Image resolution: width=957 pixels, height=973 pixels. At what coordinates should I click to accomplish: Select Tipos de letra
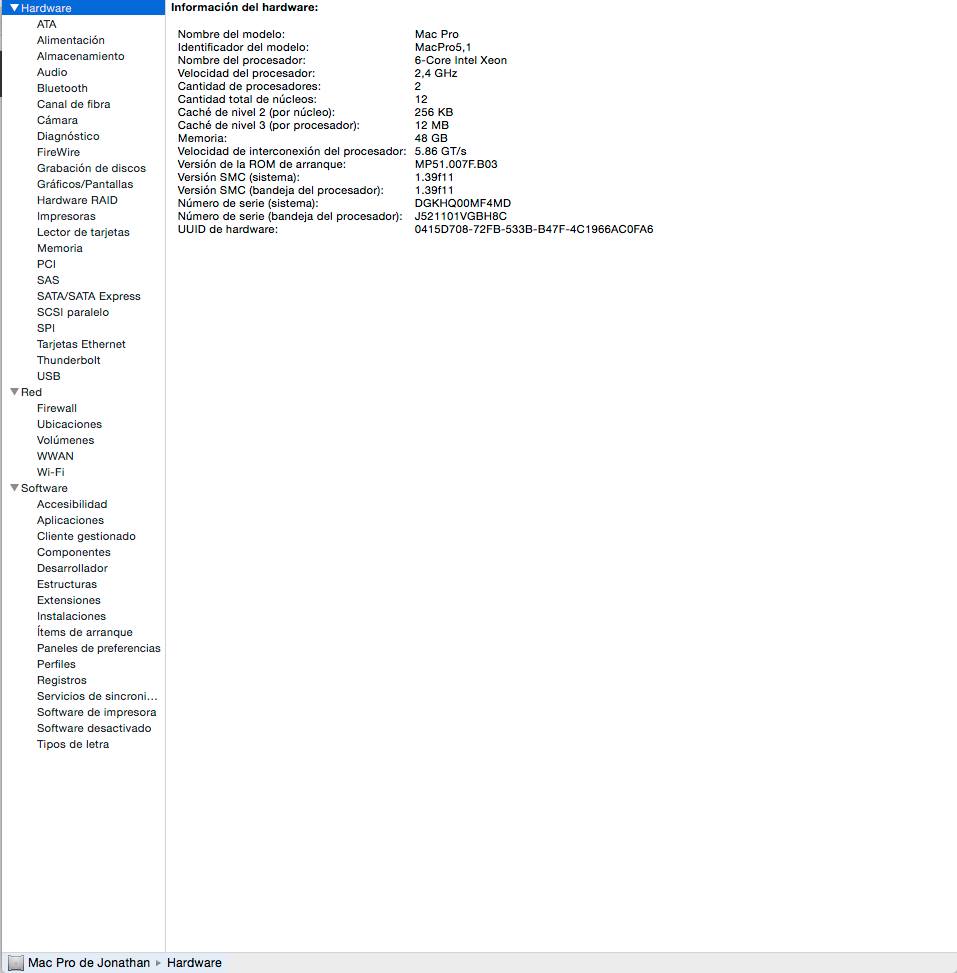tap(73, 745)
